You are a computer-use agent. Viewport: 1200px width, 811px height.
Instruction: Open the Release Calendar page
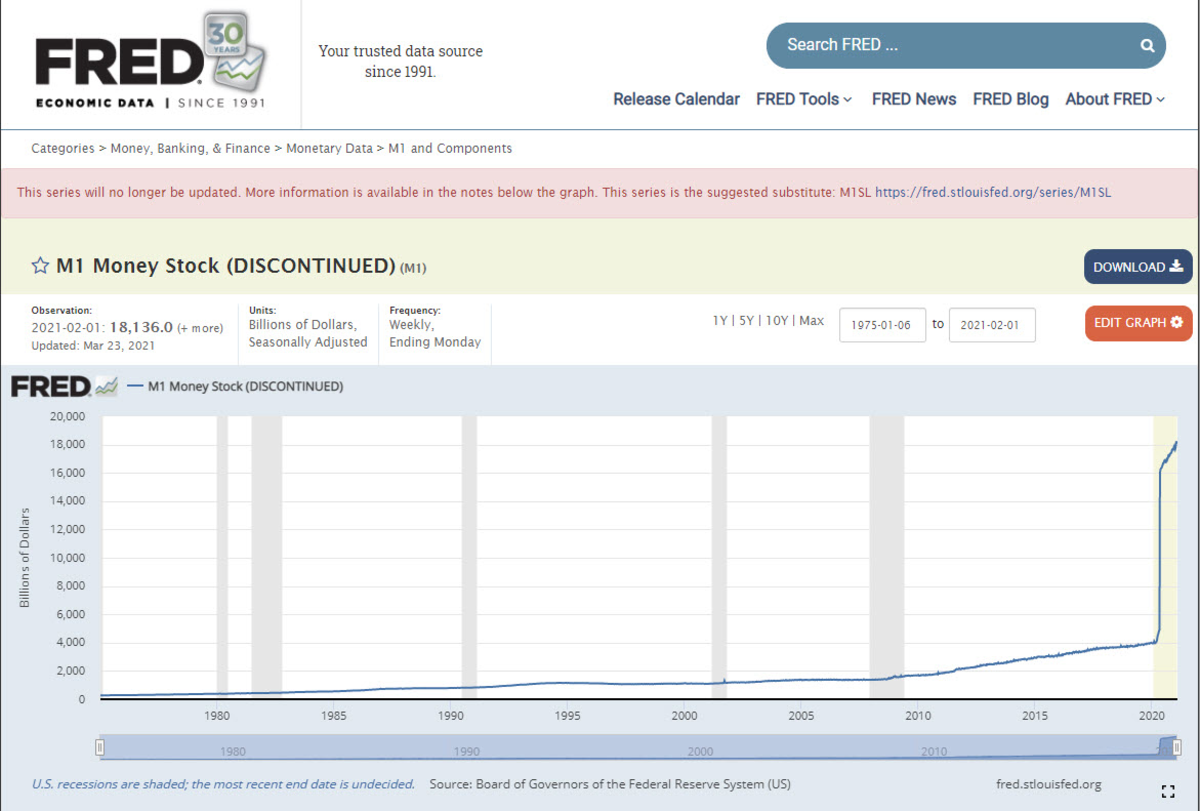click(x=676, y=99)
